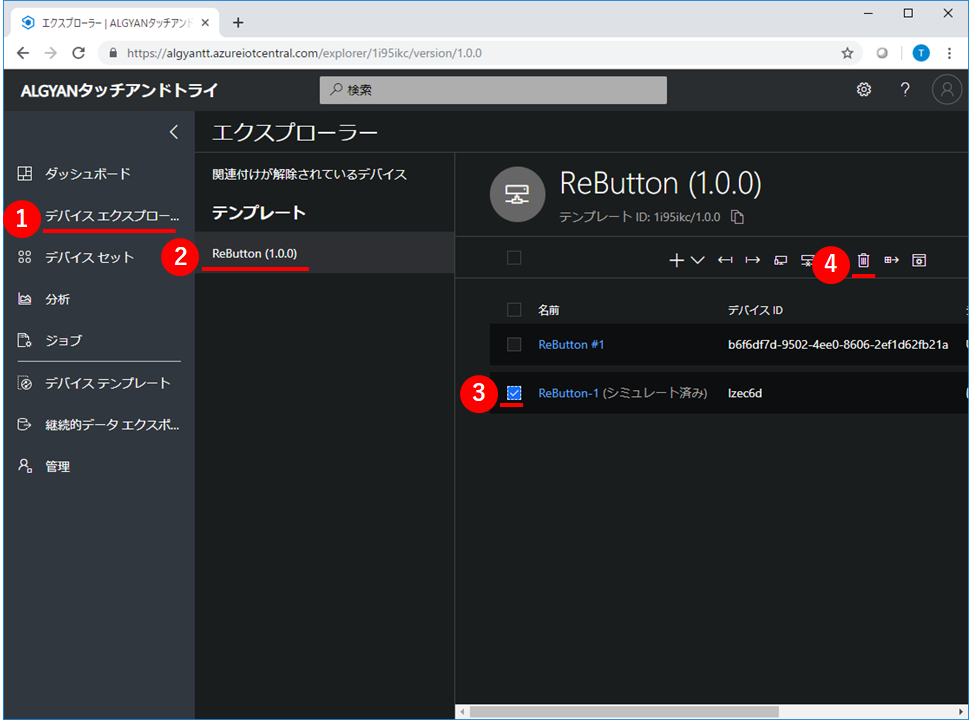Close the エクスプローラー browser tab

tap(205, 23)
